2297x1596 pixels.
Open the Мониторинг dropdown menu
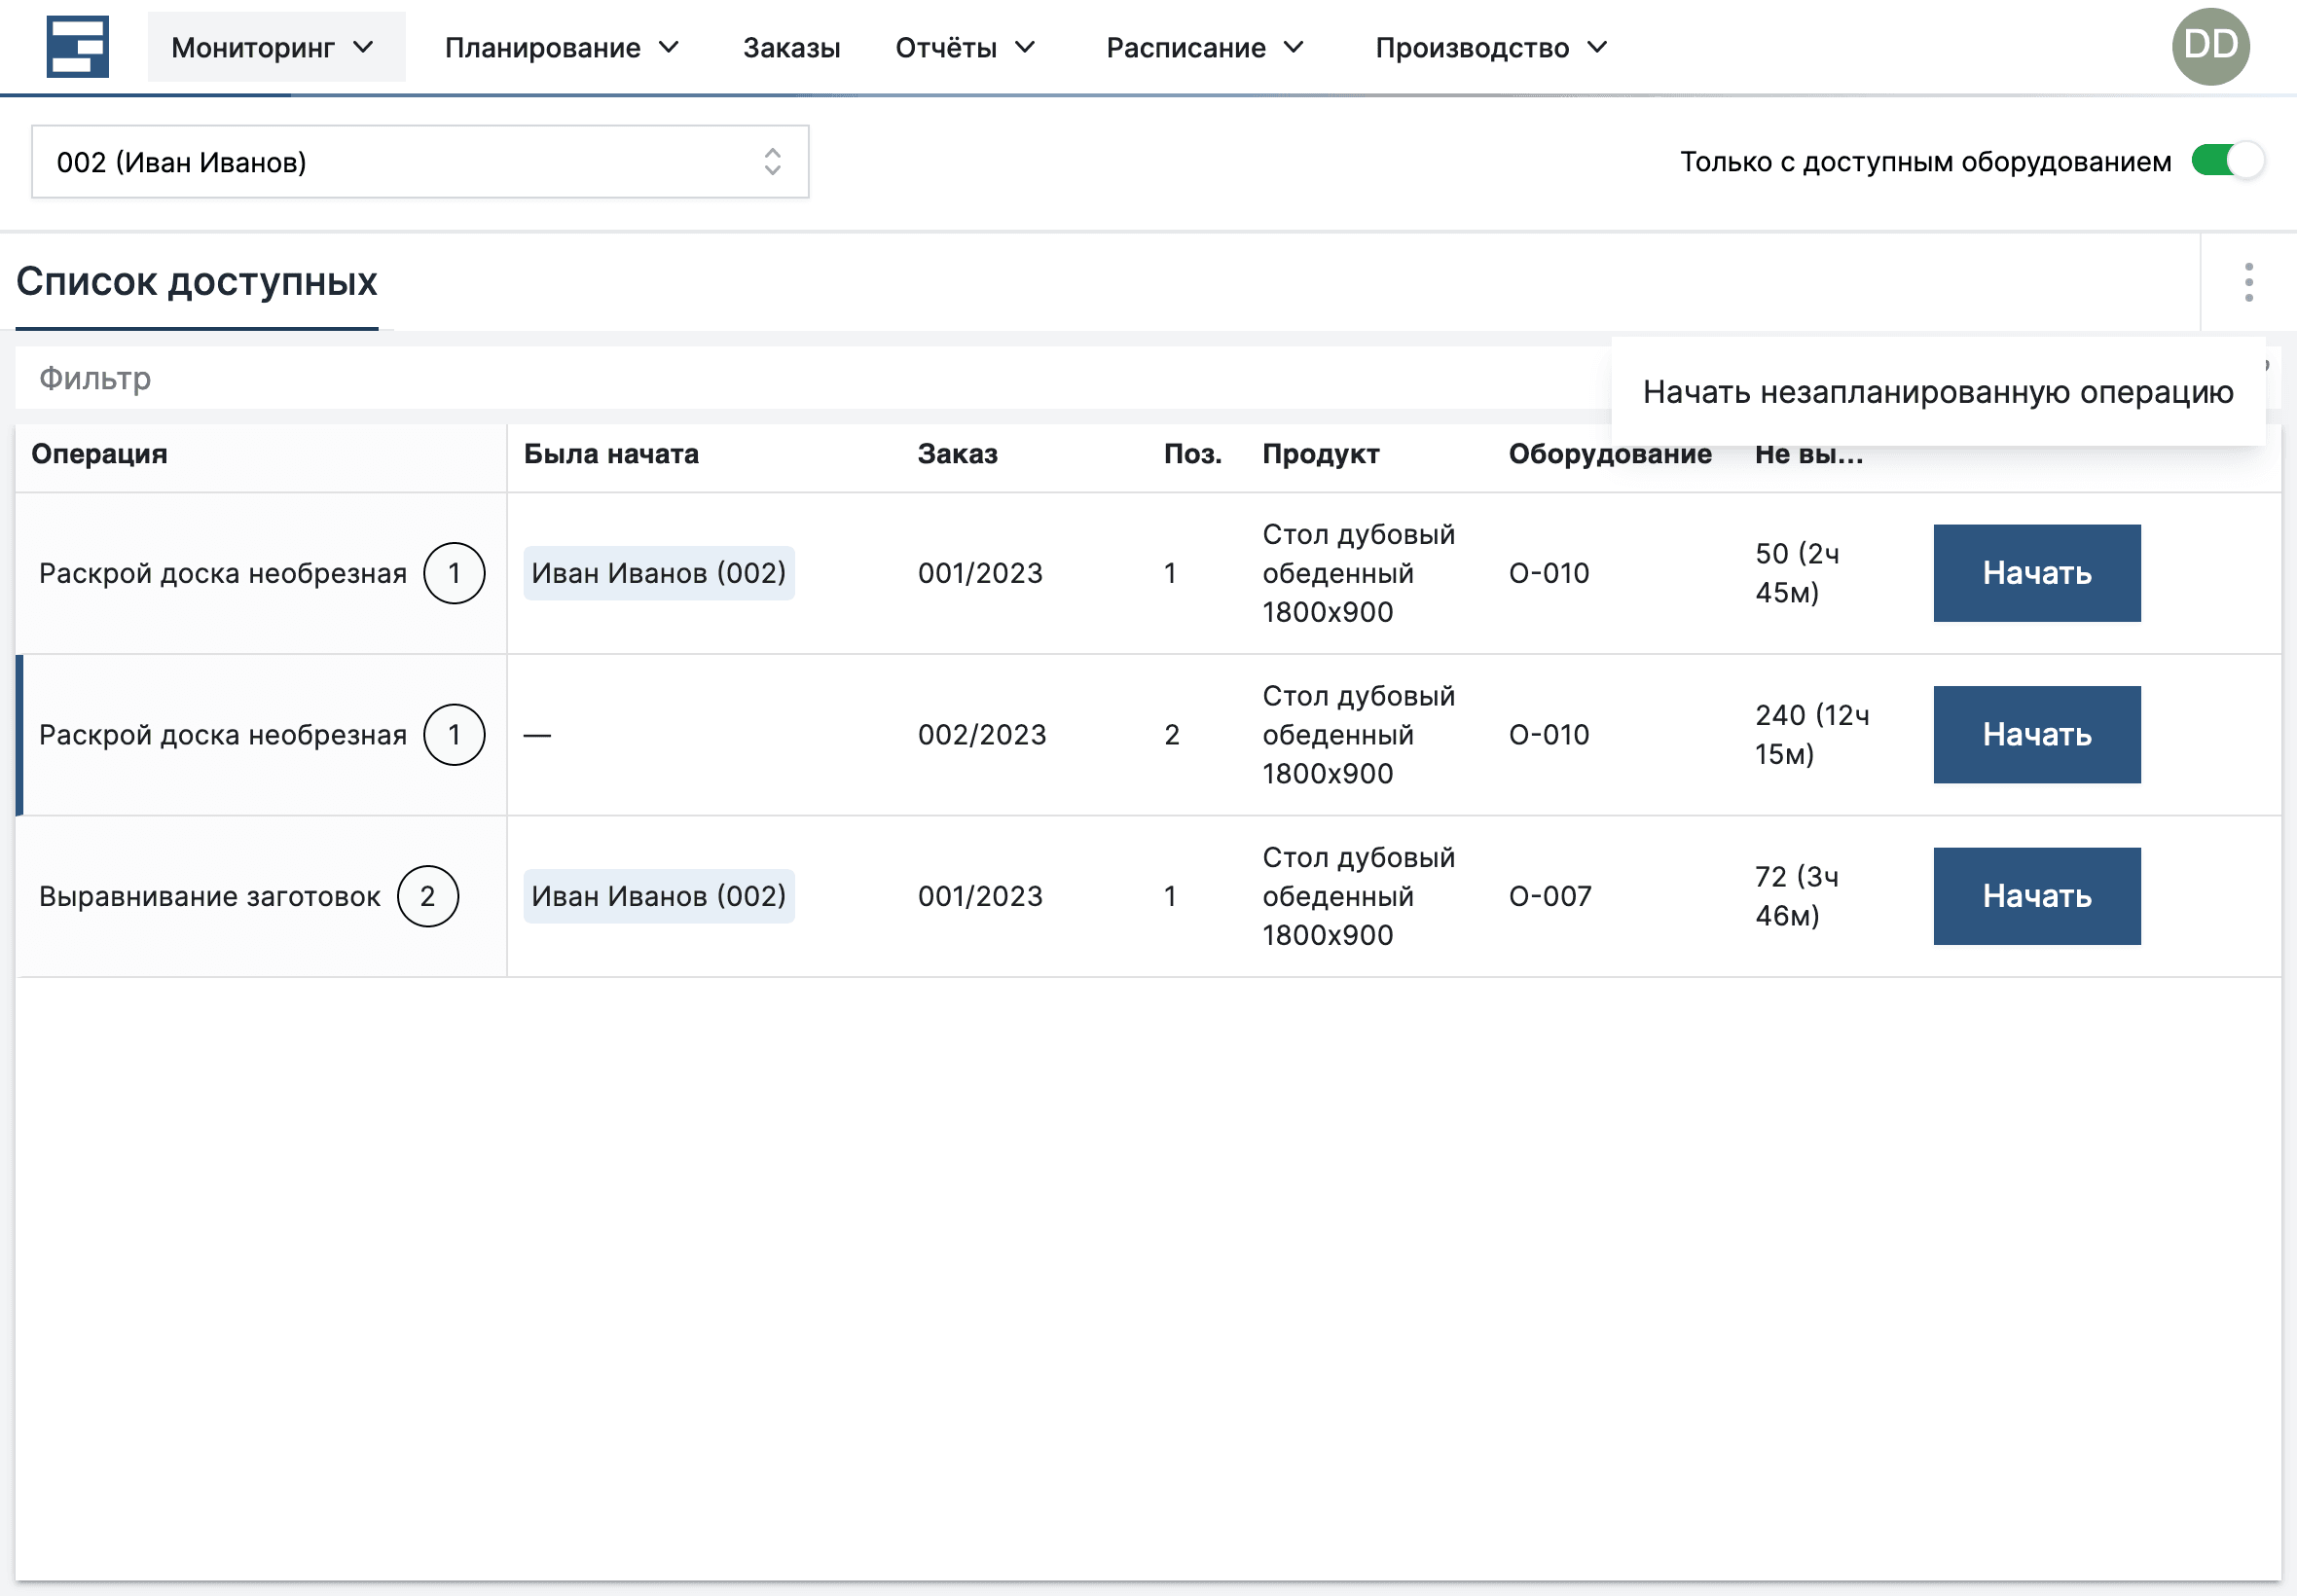click(276, 46)
